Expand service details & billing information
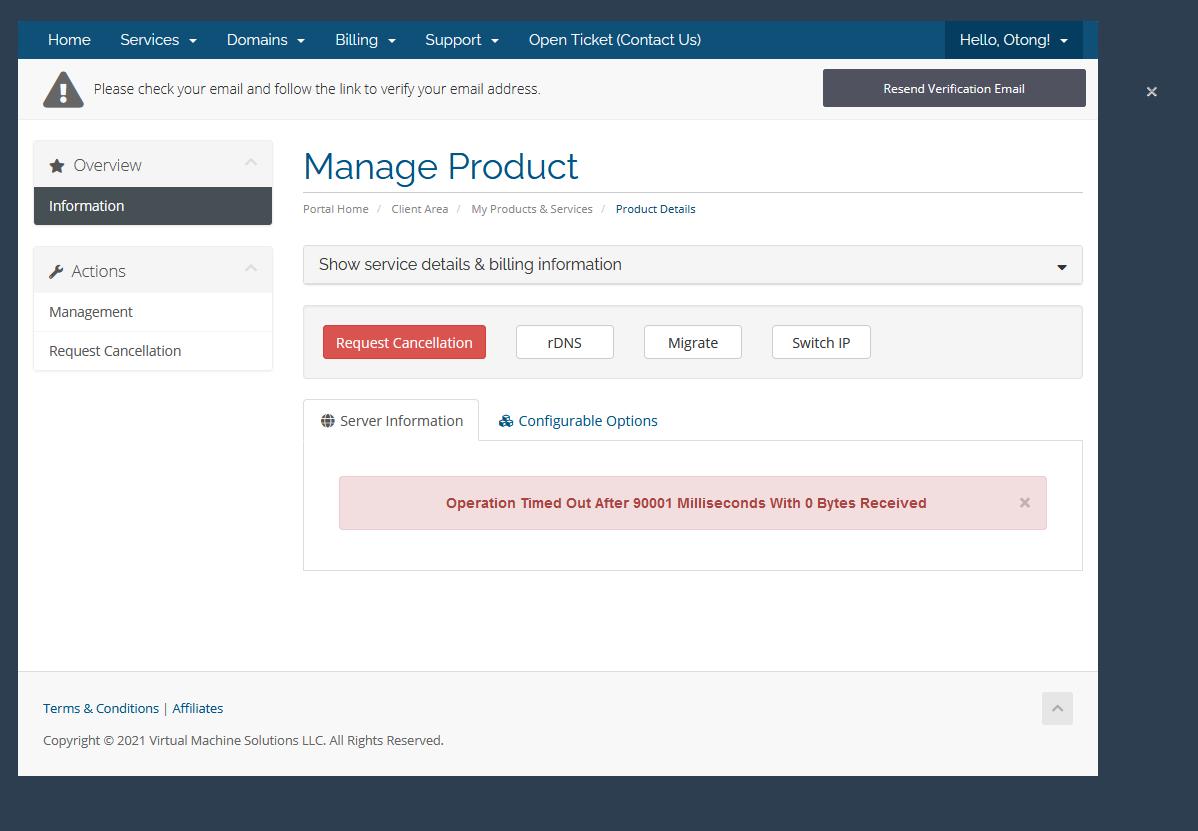Viewport: 1198px width, 831px height. tap(693, 265)
